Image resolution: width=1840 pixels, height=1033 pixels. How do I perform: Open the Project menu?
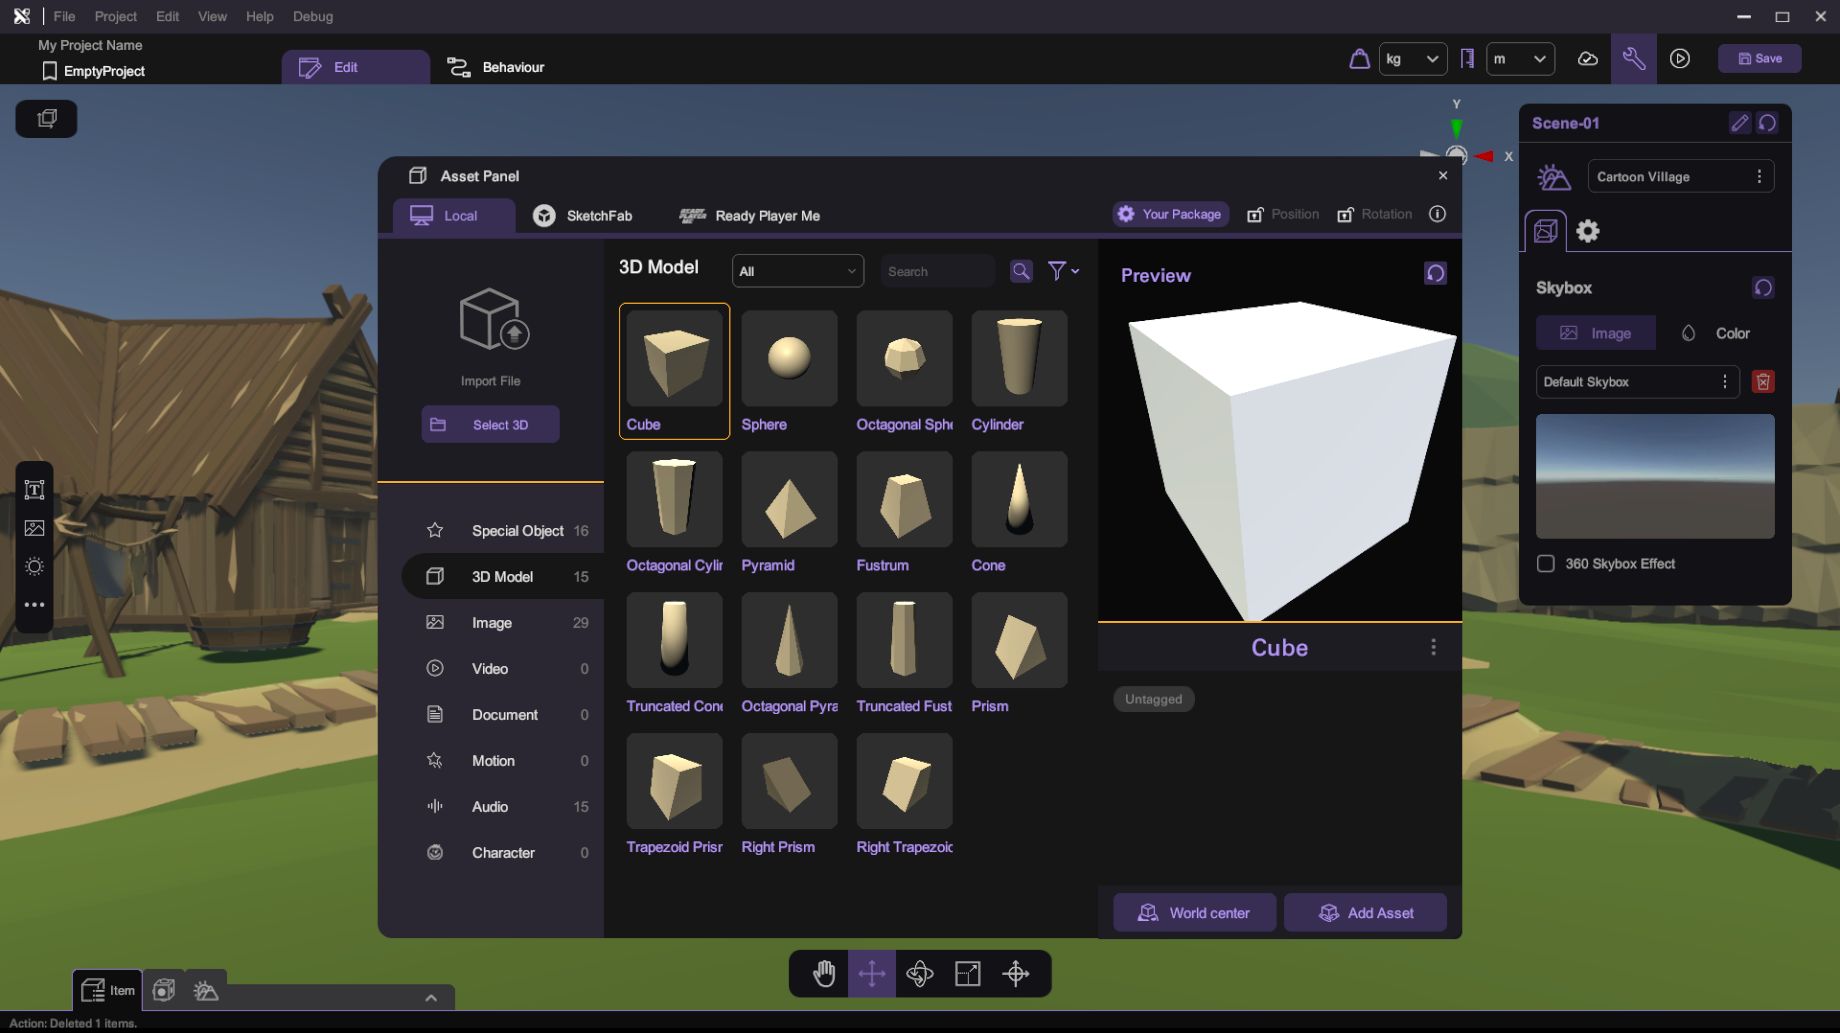click(115, 16)
